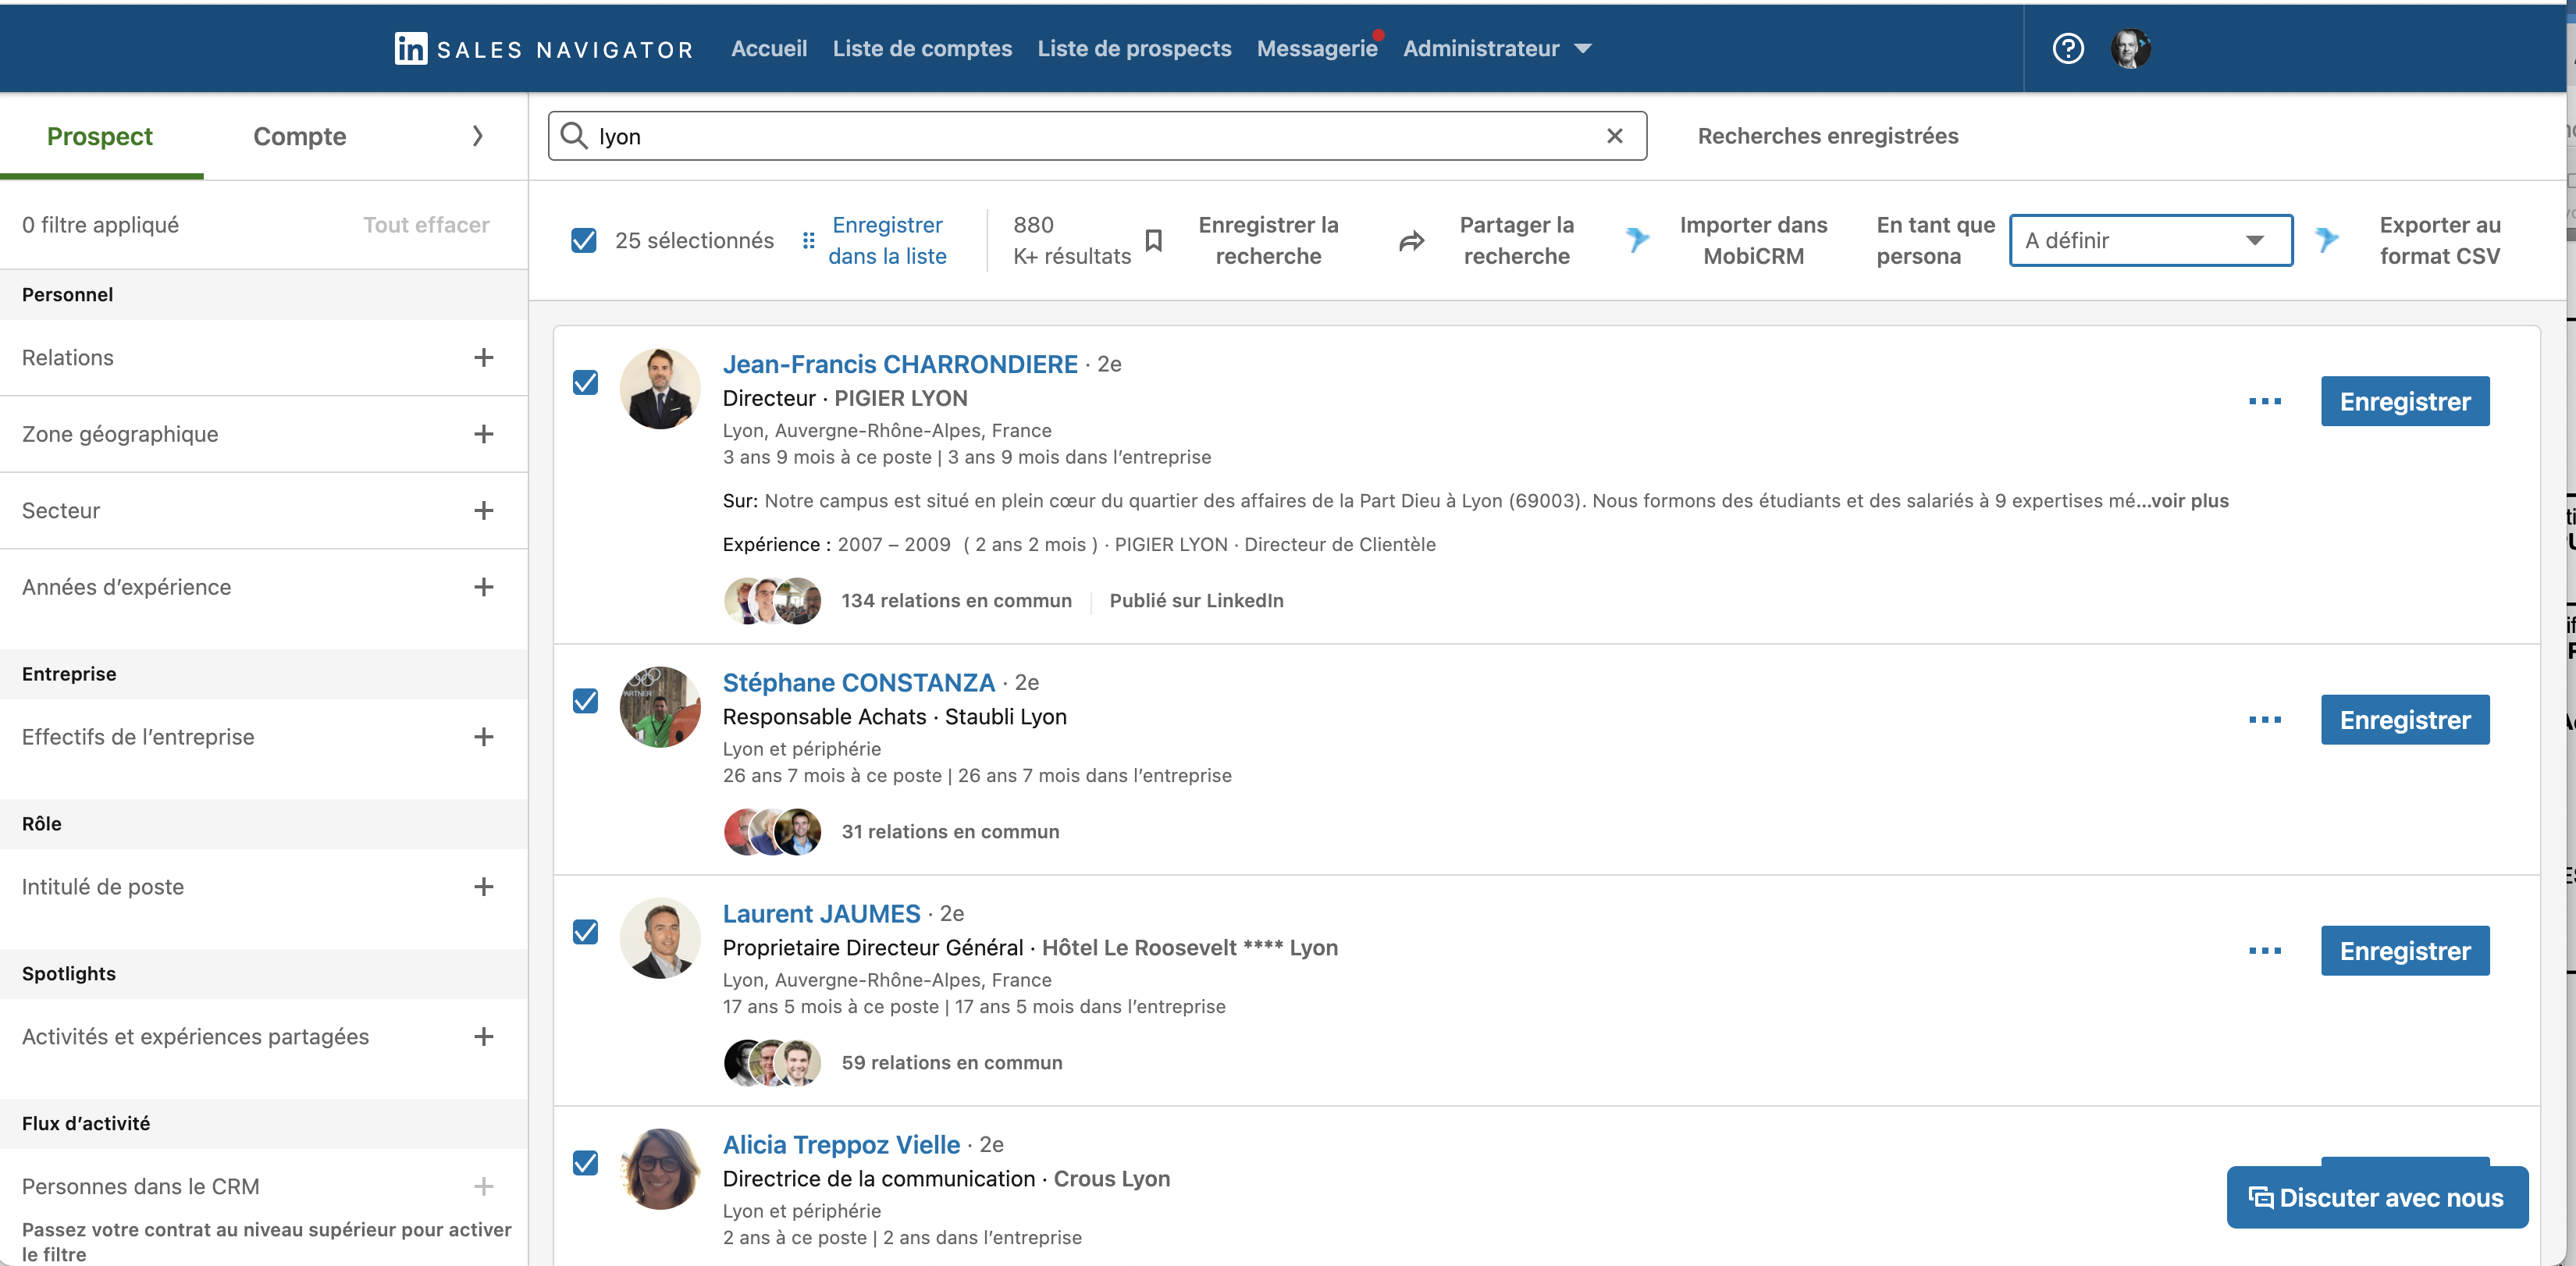Uncheck the select all 25 checkbox

point(584,241)
